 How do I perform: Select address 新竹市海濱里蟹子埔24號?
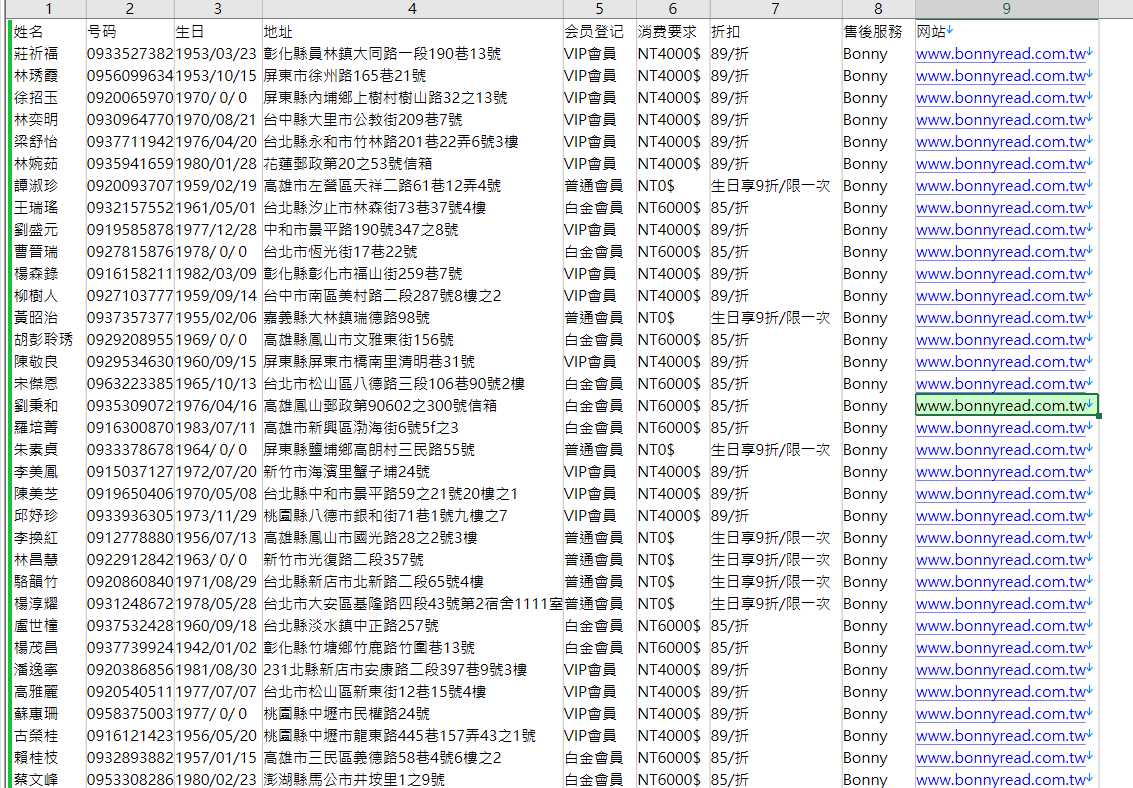click(x=413, y=472)
